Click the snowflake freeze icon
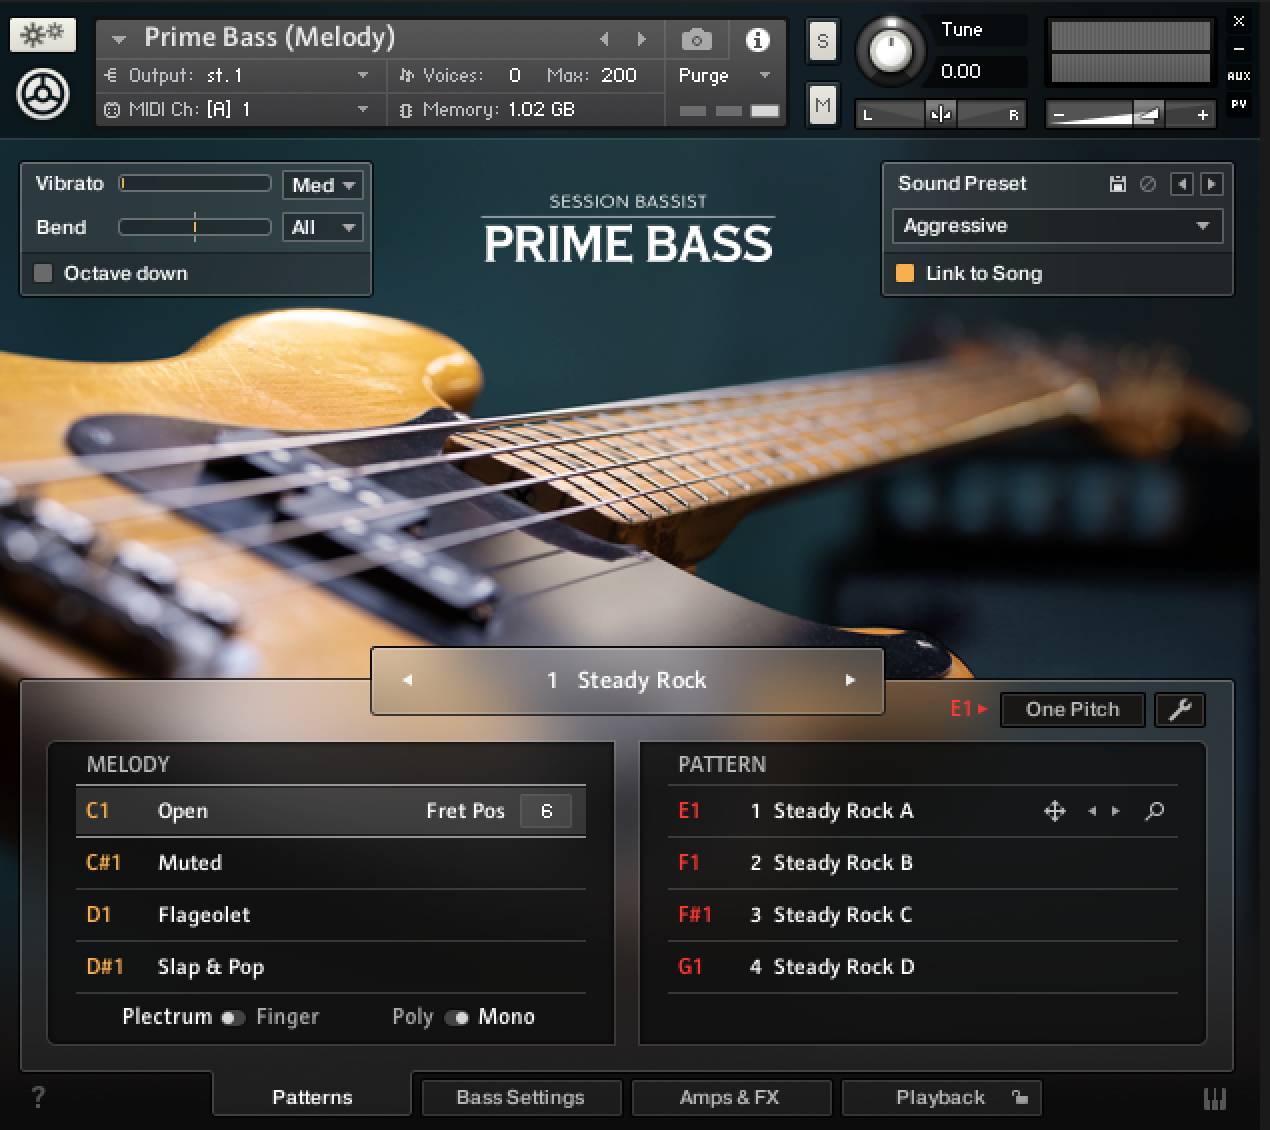 click(43, 35)
